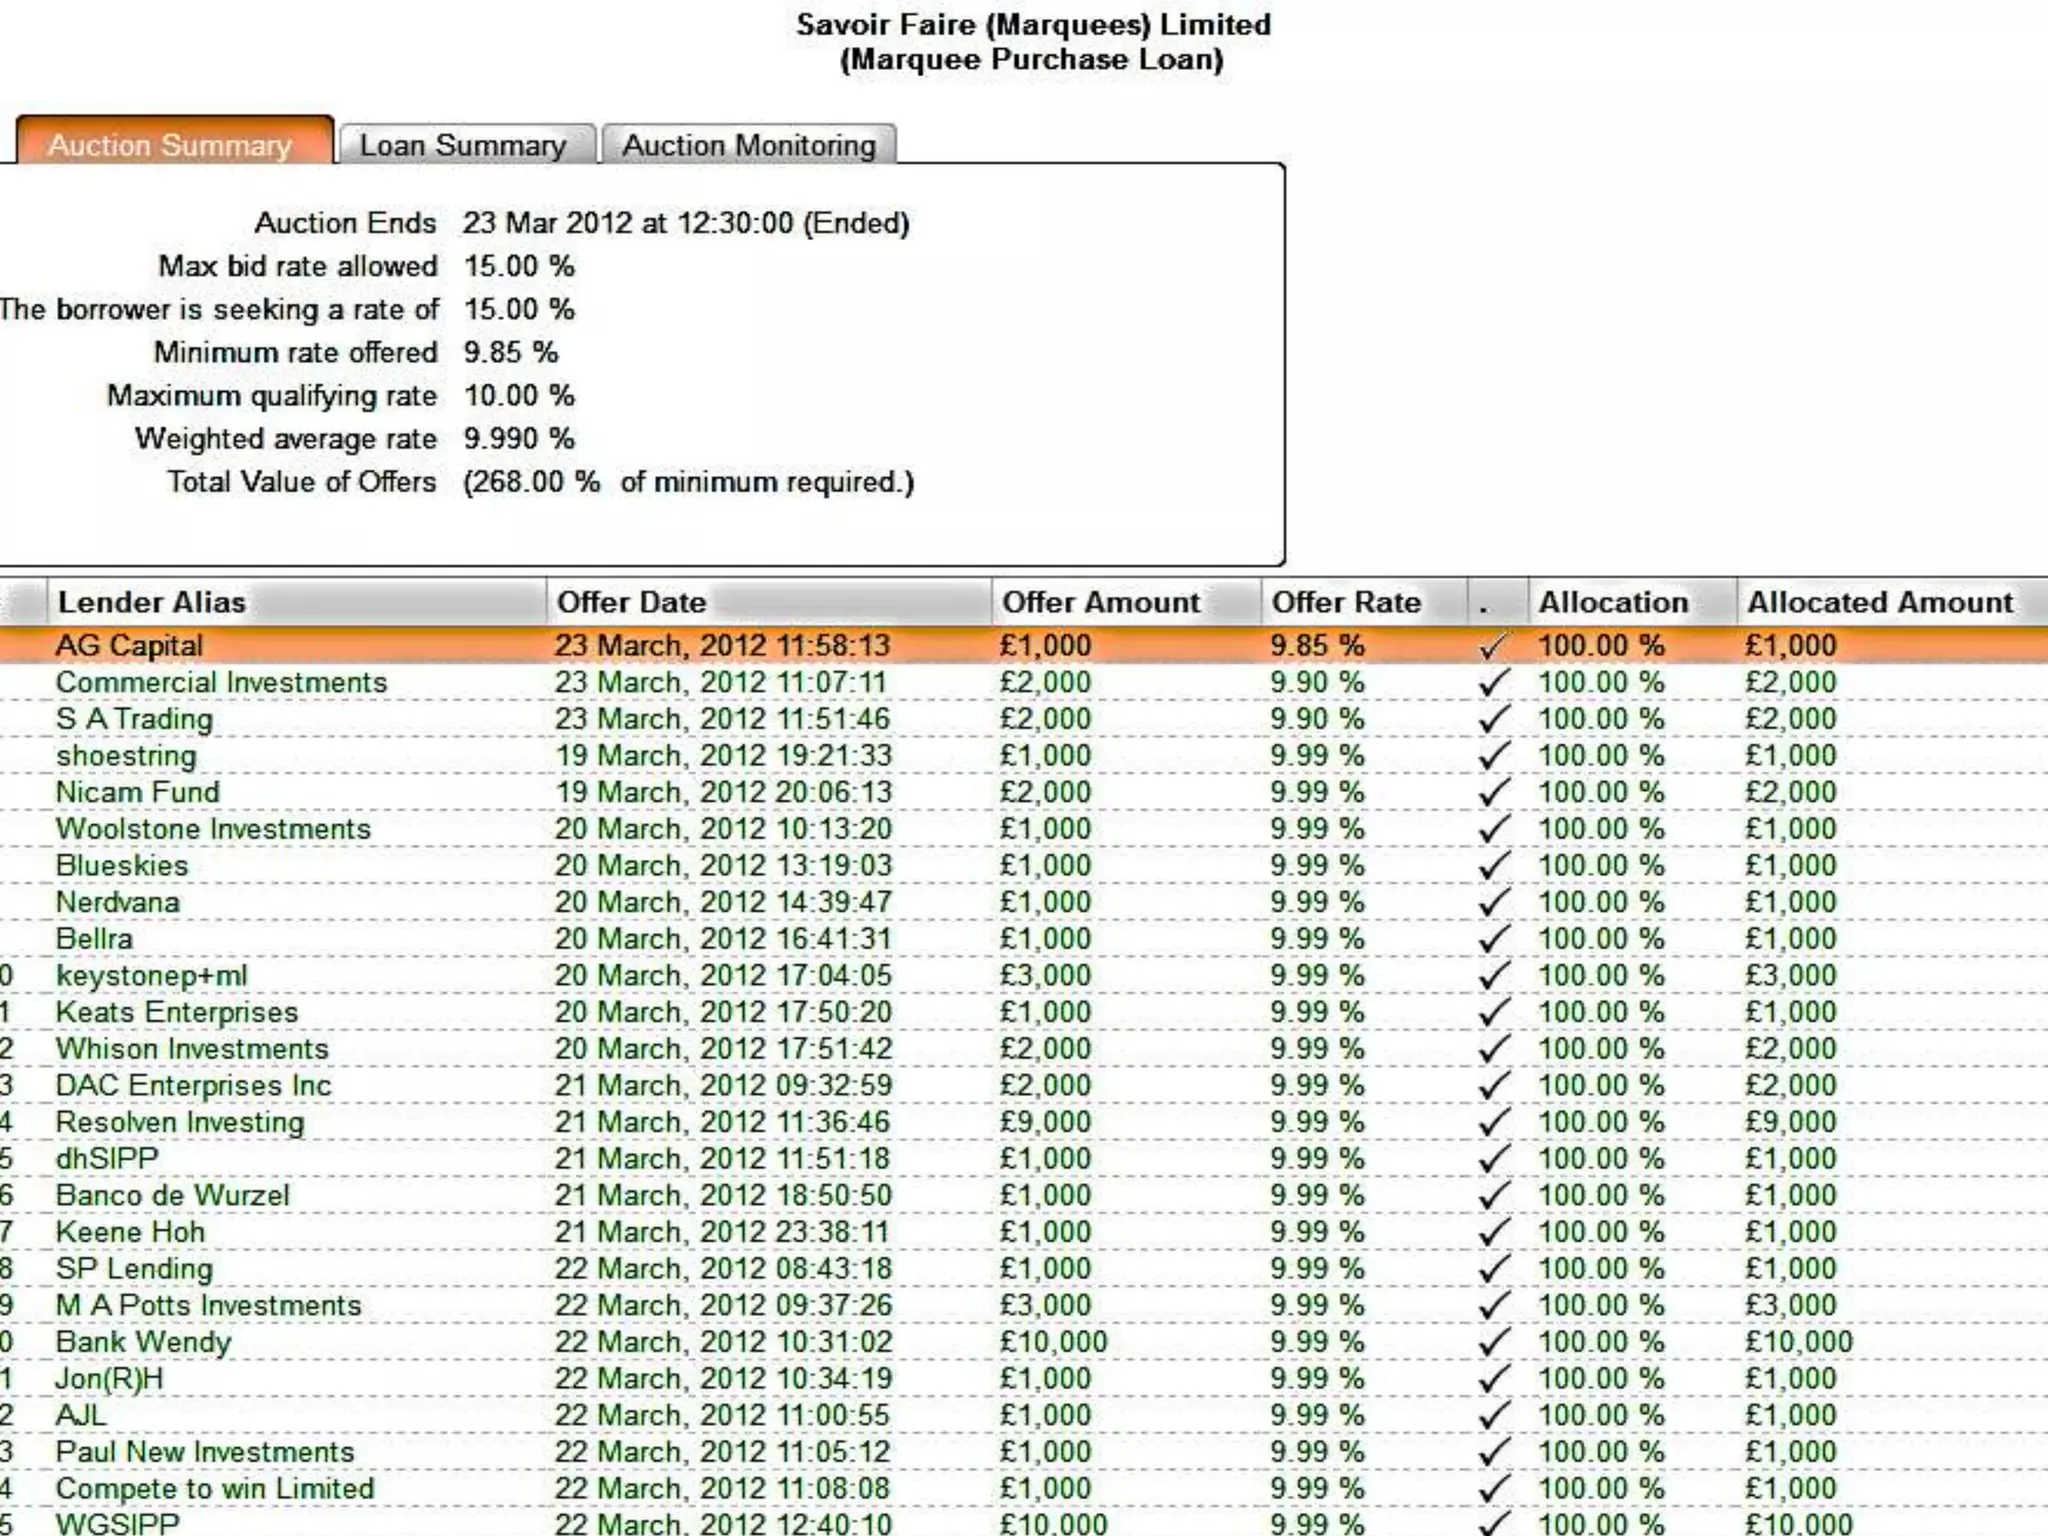2048x1536 pixels.
Task: Click the Offer Amount column header
Action: pos(1100,602)
